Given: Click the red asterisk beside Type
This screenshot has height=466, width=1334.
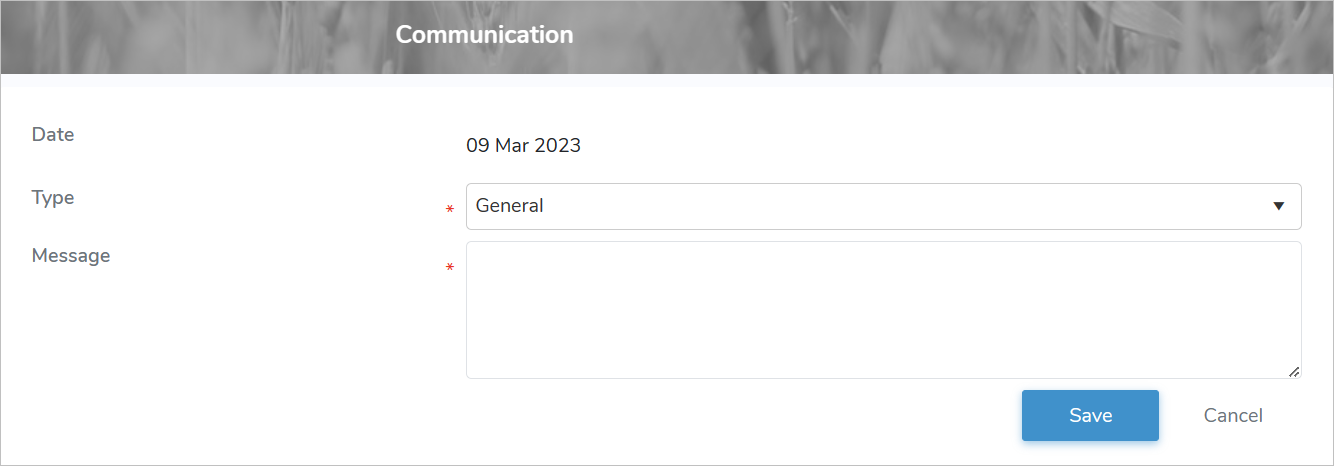Looking at the screenshot, I should [x=450, y=210].
